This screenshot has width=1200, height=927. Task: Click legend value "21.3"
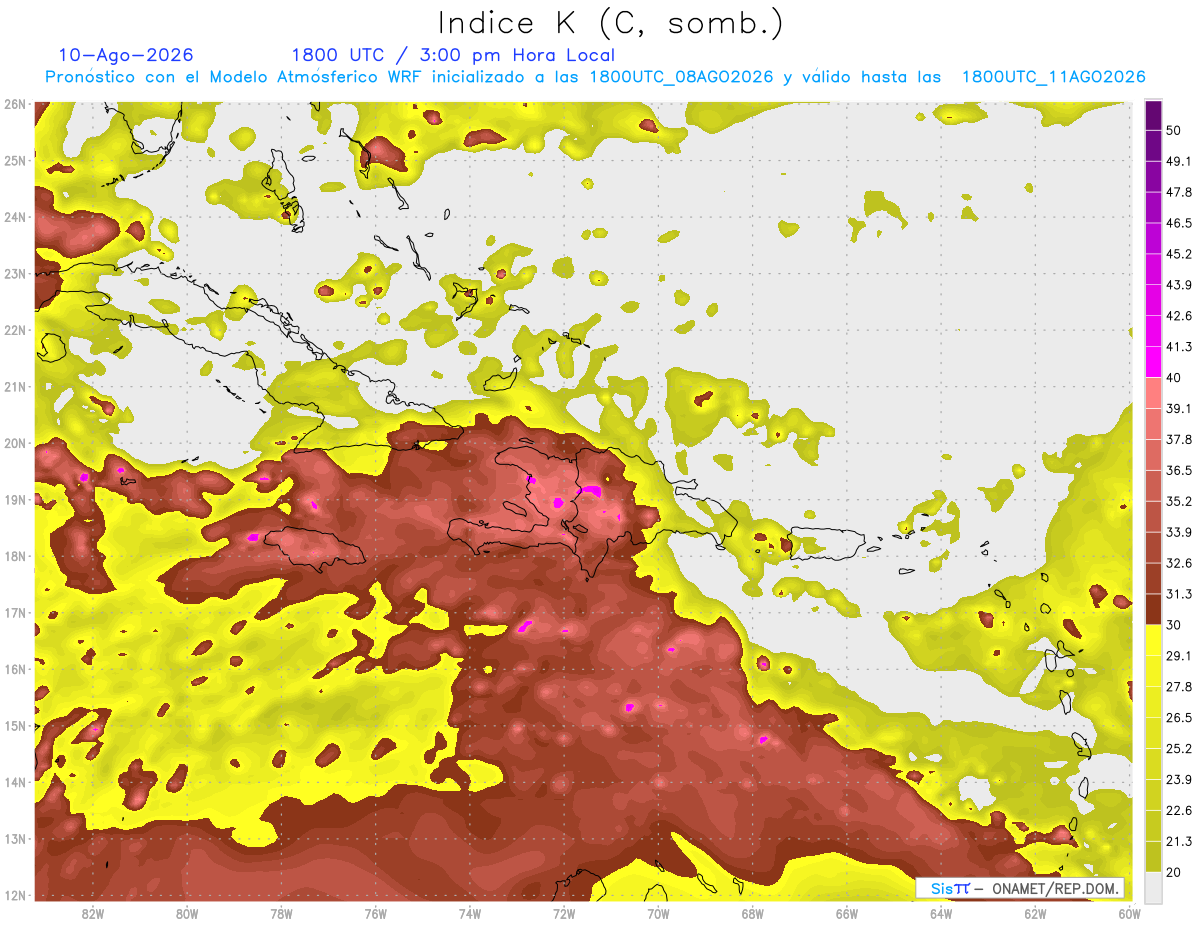click(1178, 841)
